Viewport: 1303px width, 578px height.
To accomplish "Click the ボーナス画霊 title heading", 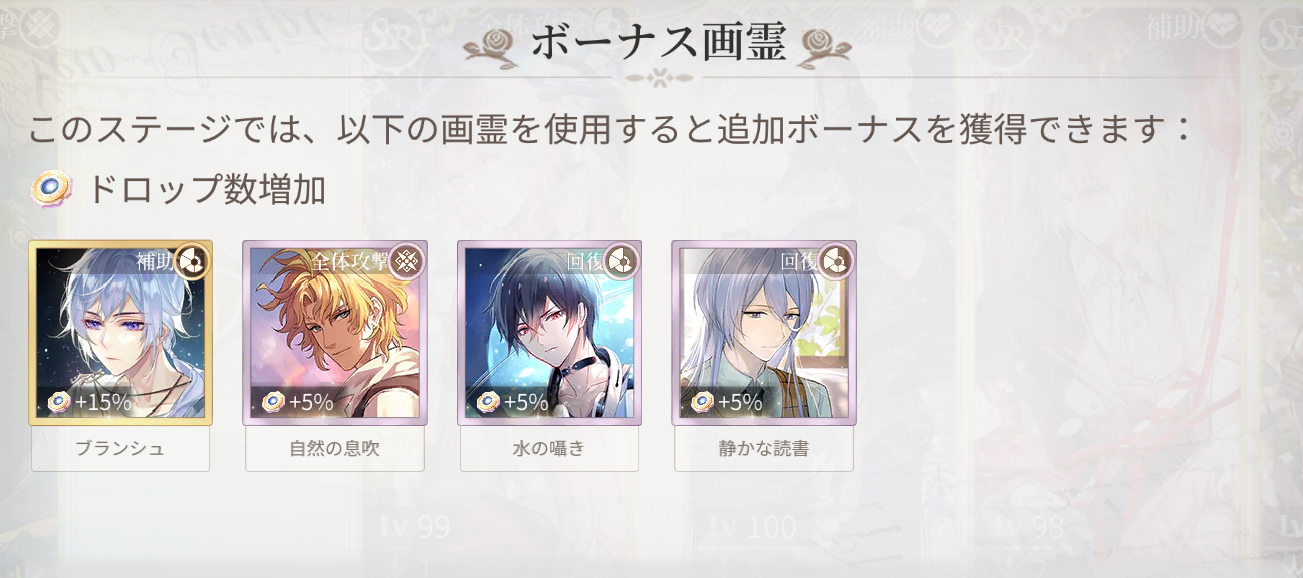I will [658, 43].
